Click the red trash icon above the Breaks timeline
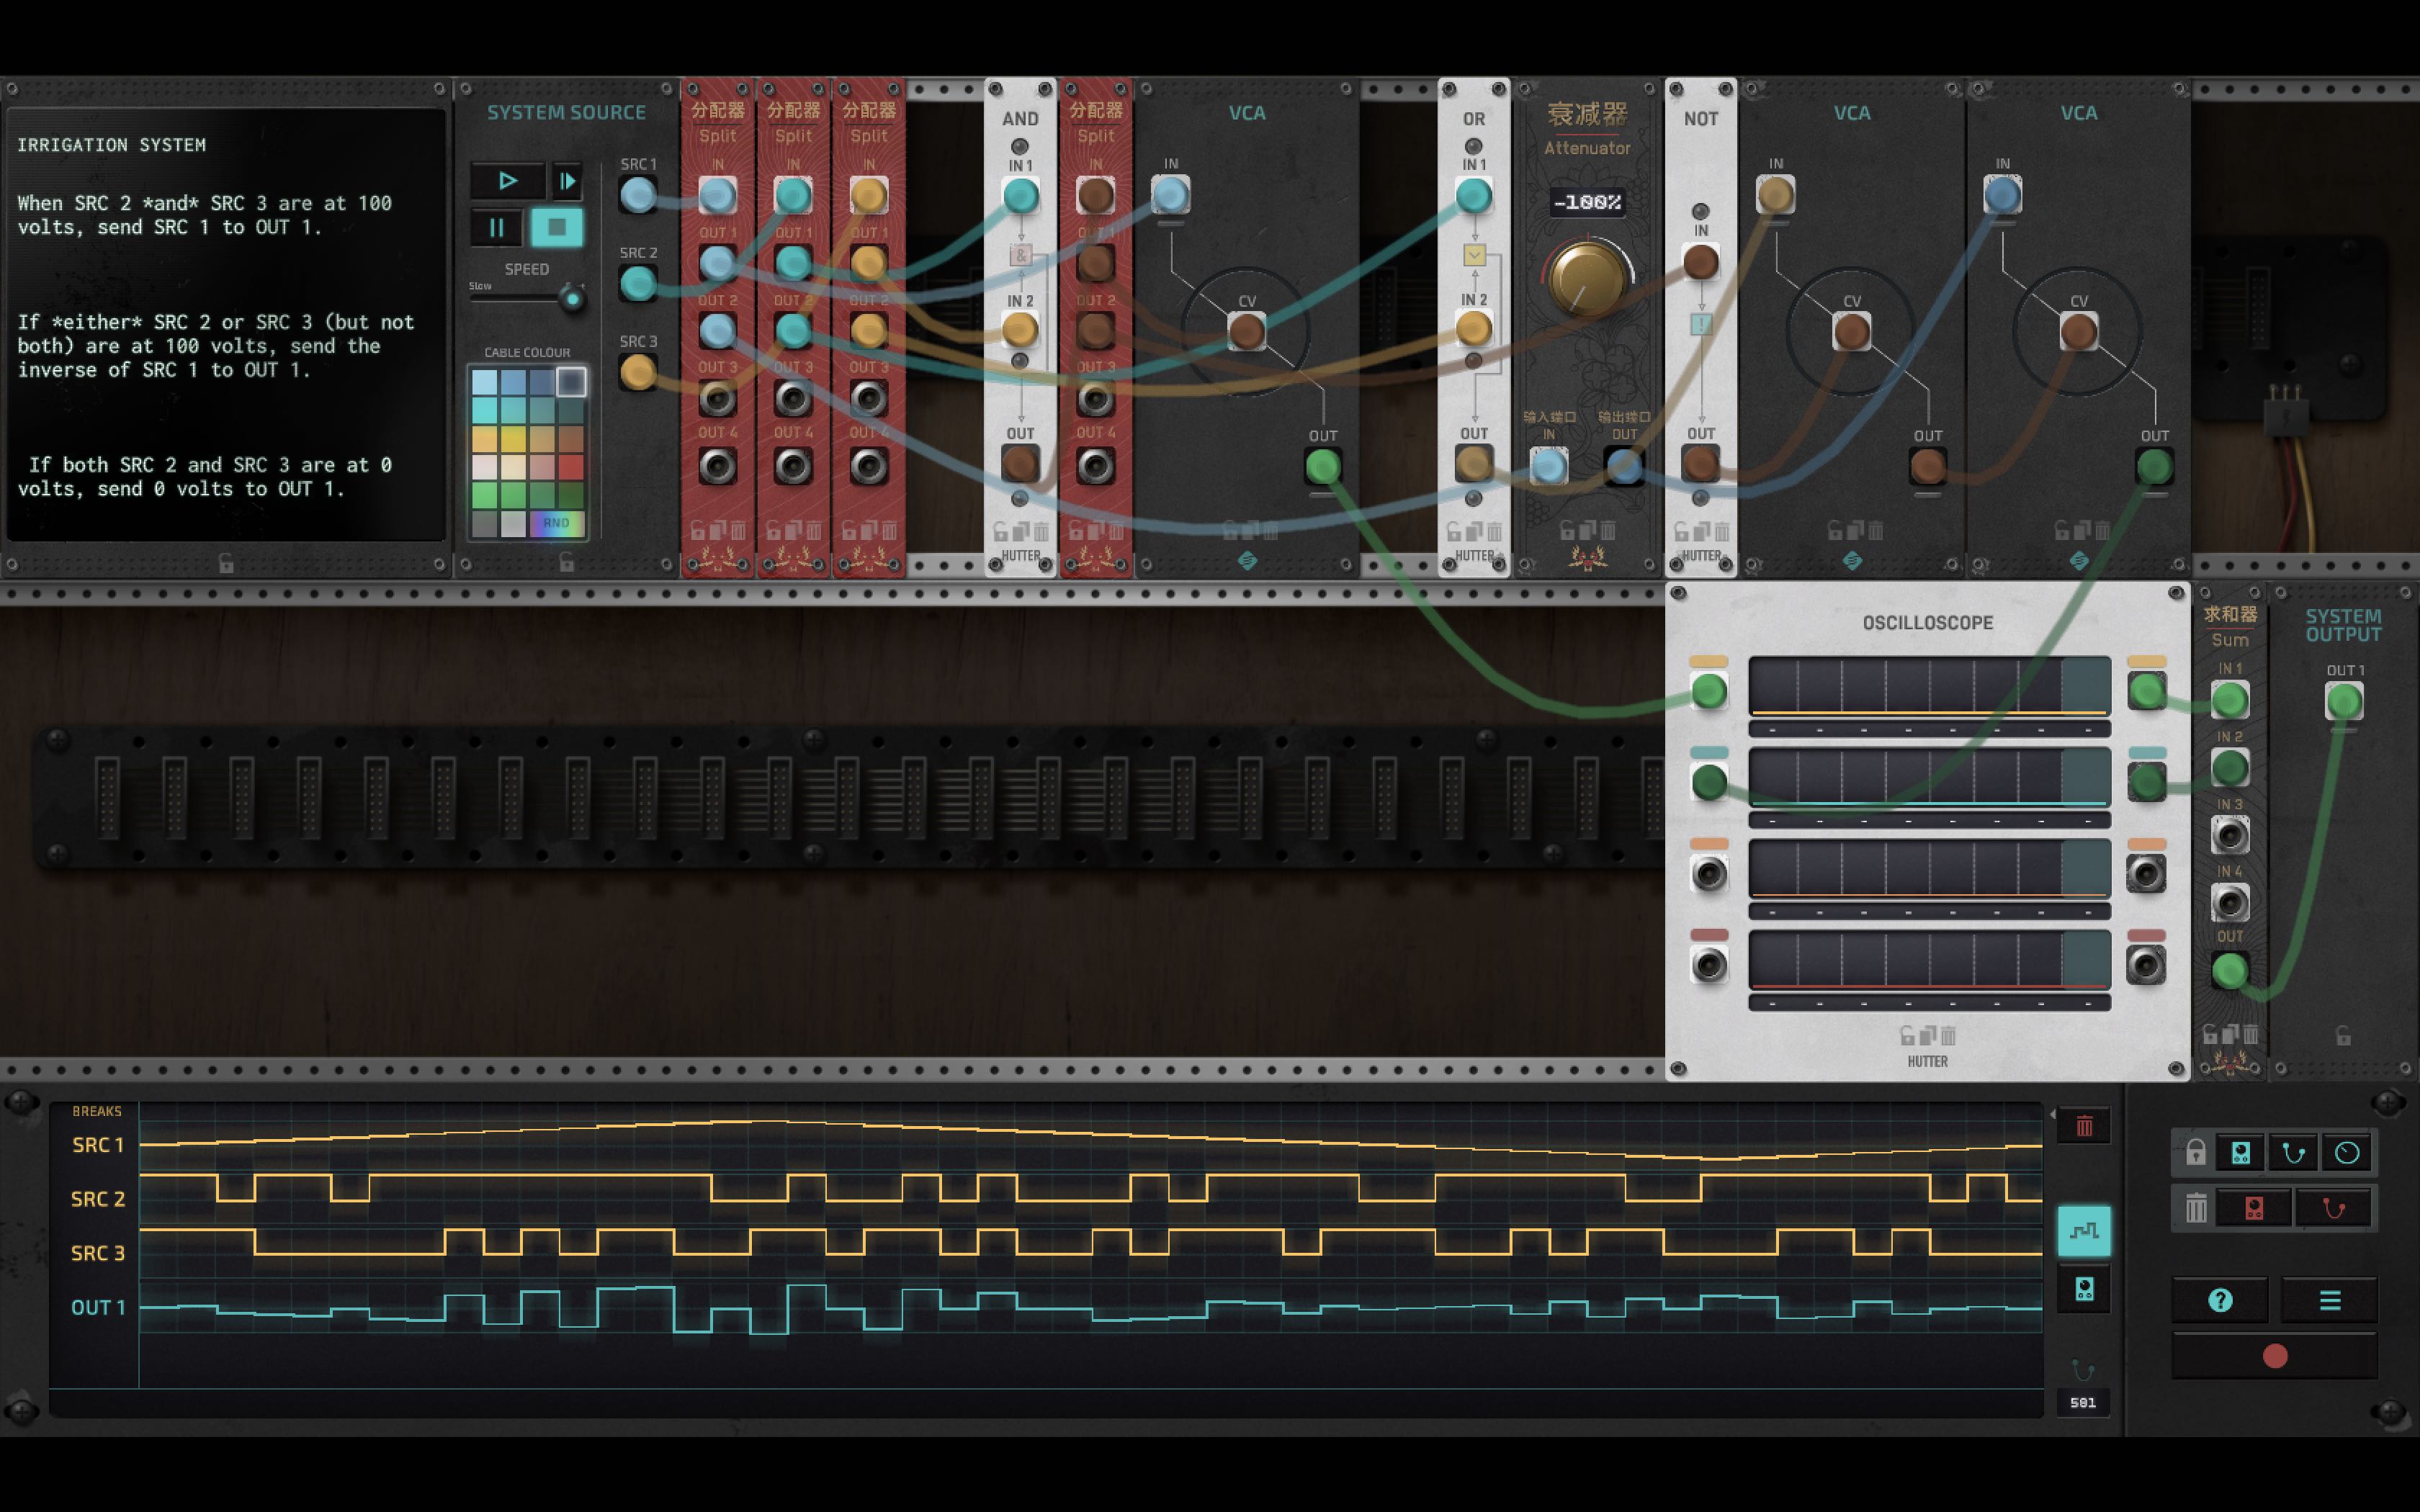Viewport: 2420px width, 1512px height. [x=2084, y=1125]
